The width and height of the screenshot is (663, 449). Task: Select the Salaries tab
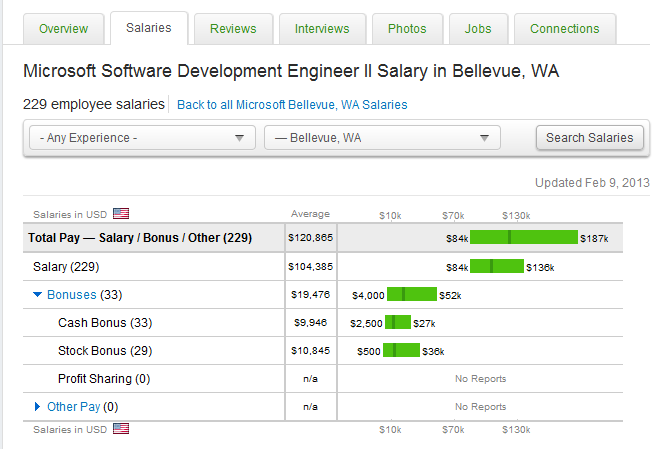tap(149, 28)
